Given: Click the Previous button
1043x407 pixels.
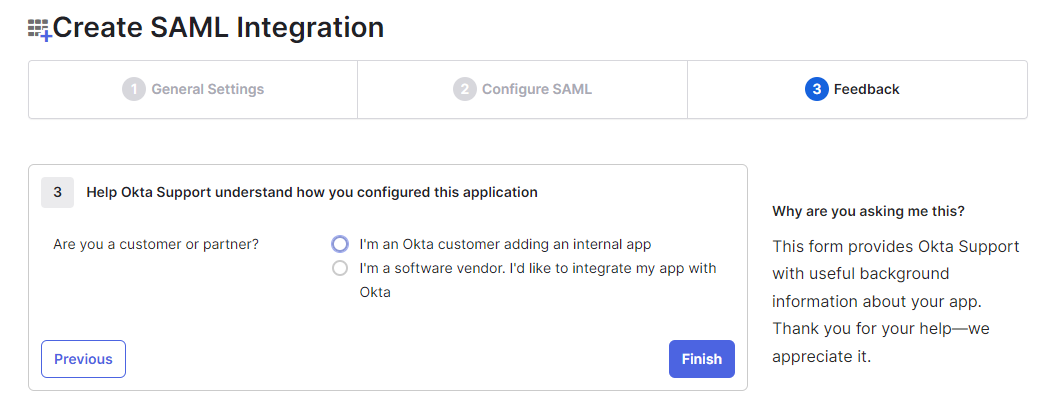Looking at the screenshot, I should (83, 359).
